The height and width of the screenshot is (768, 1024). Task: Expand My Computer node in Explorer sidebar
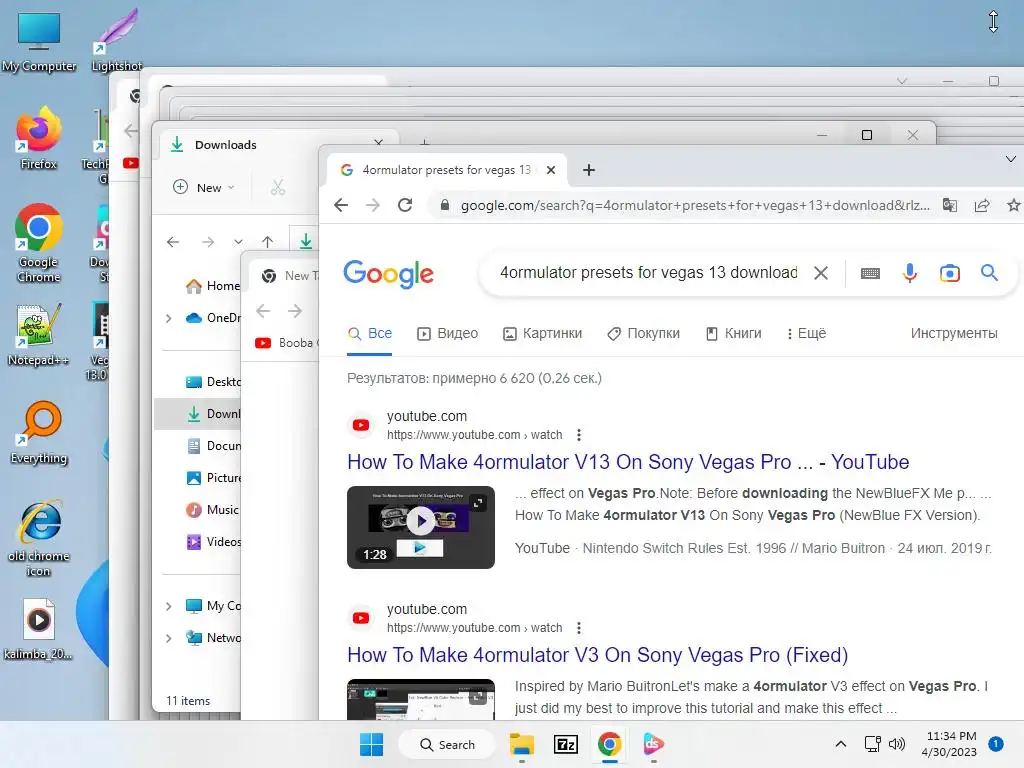pyautogui.click(x=168, y=606)
